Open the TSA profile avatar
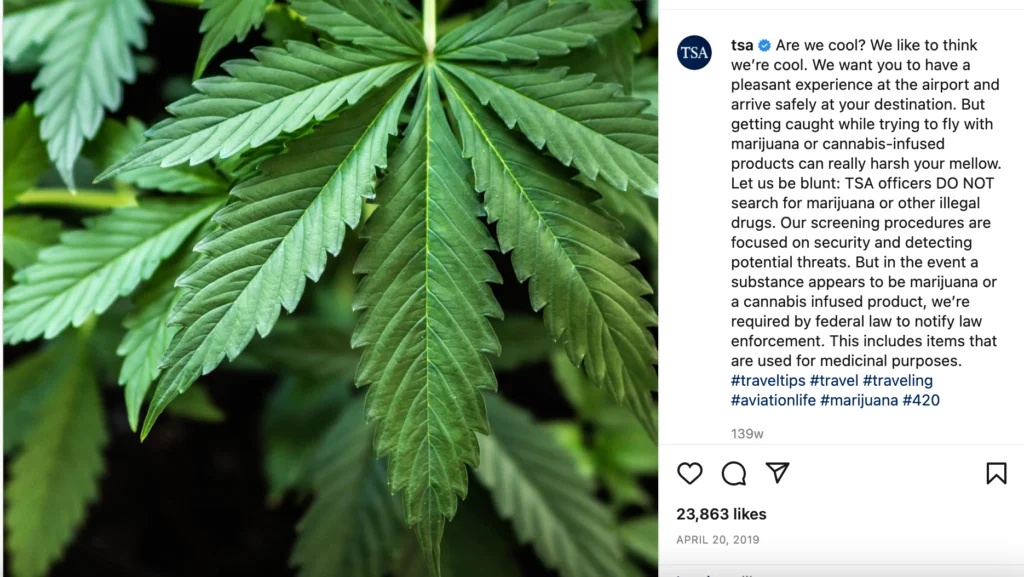This screenshot has height=577, width=1024. pyautogui.click(x=694, y=53)
